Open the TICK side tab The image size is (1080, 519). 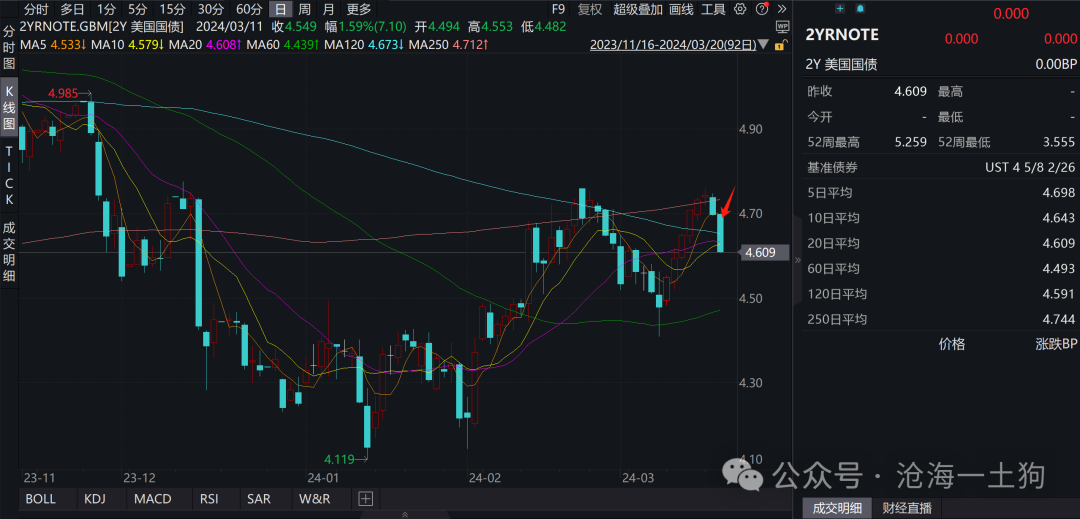point(9,175)
